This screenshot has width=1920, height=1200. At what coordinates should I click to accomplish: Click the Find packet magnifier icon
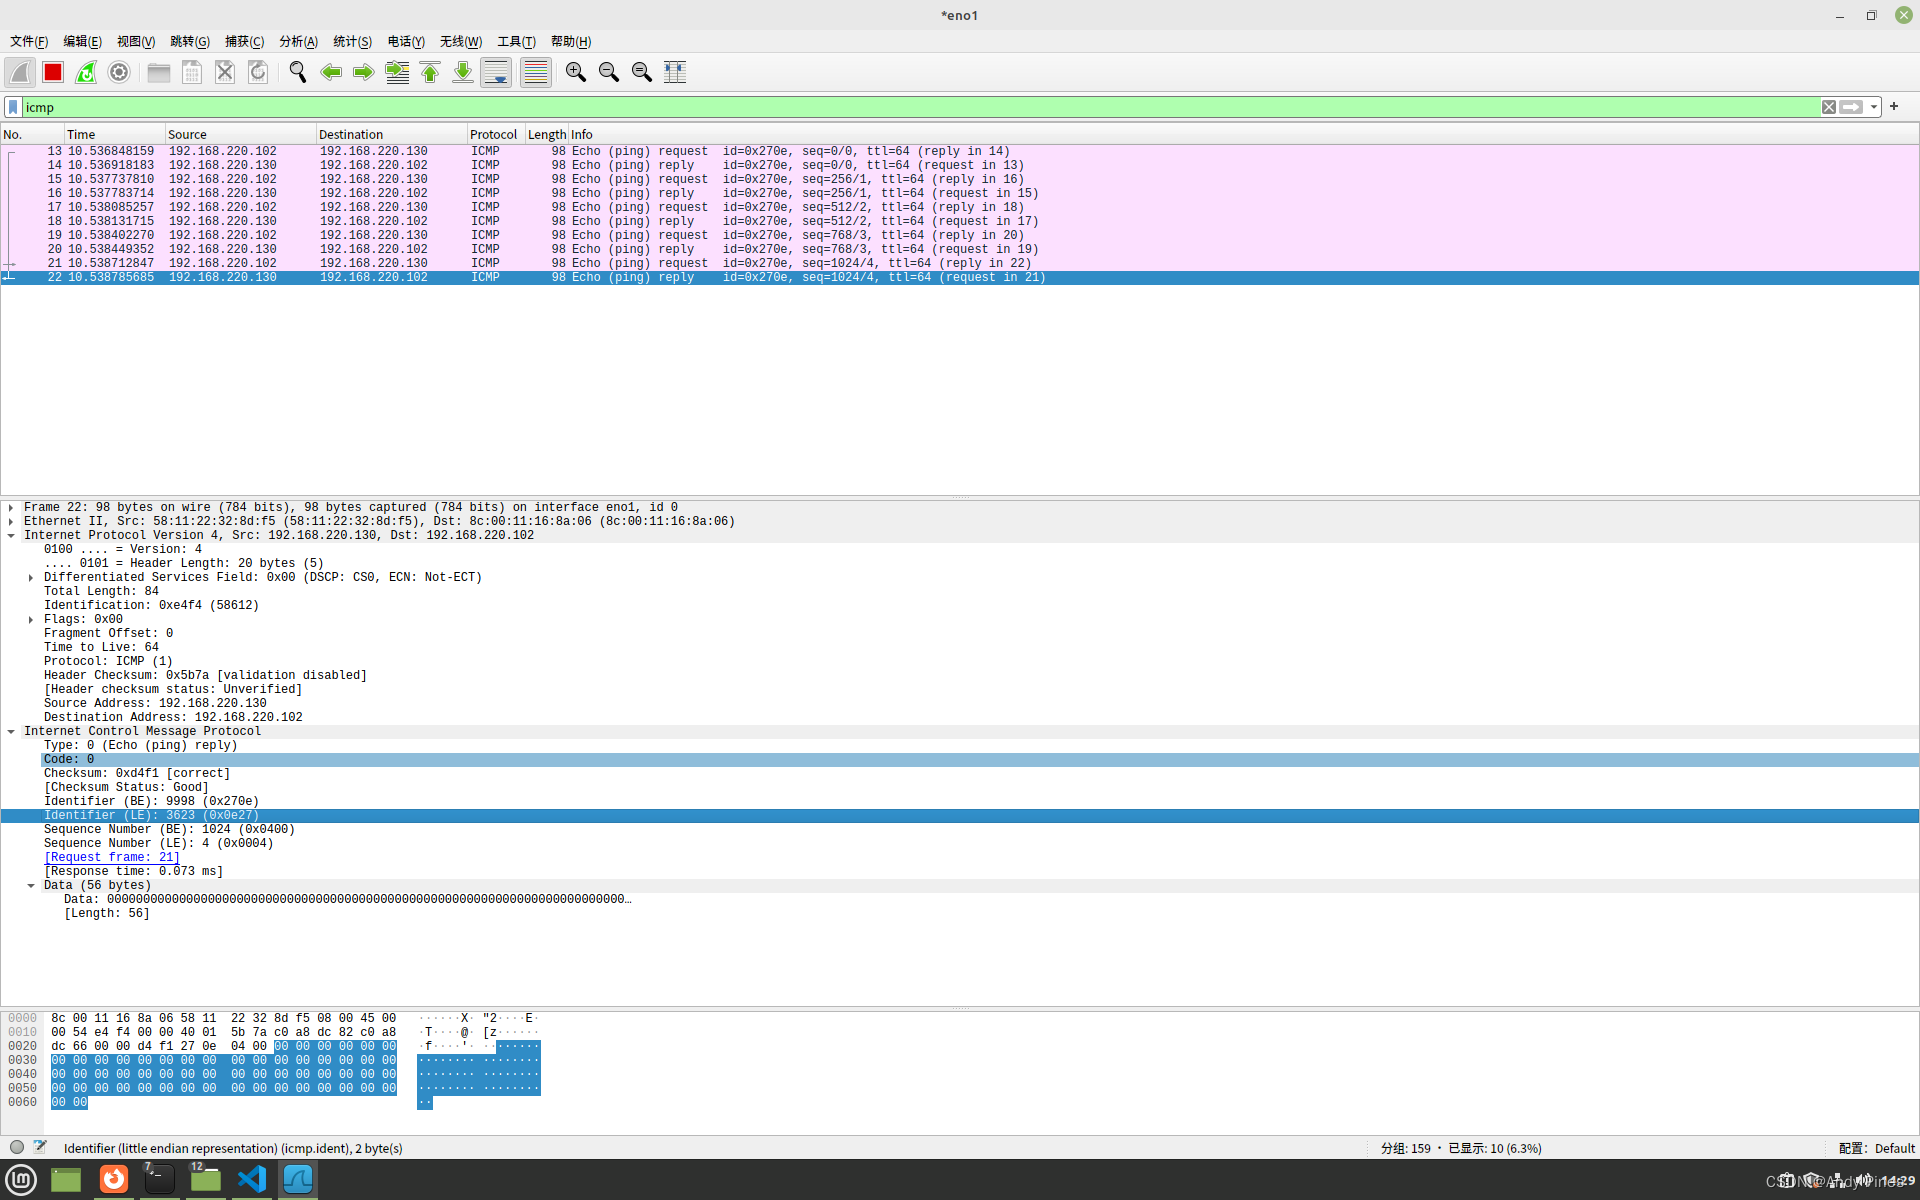tap(297, 72)
